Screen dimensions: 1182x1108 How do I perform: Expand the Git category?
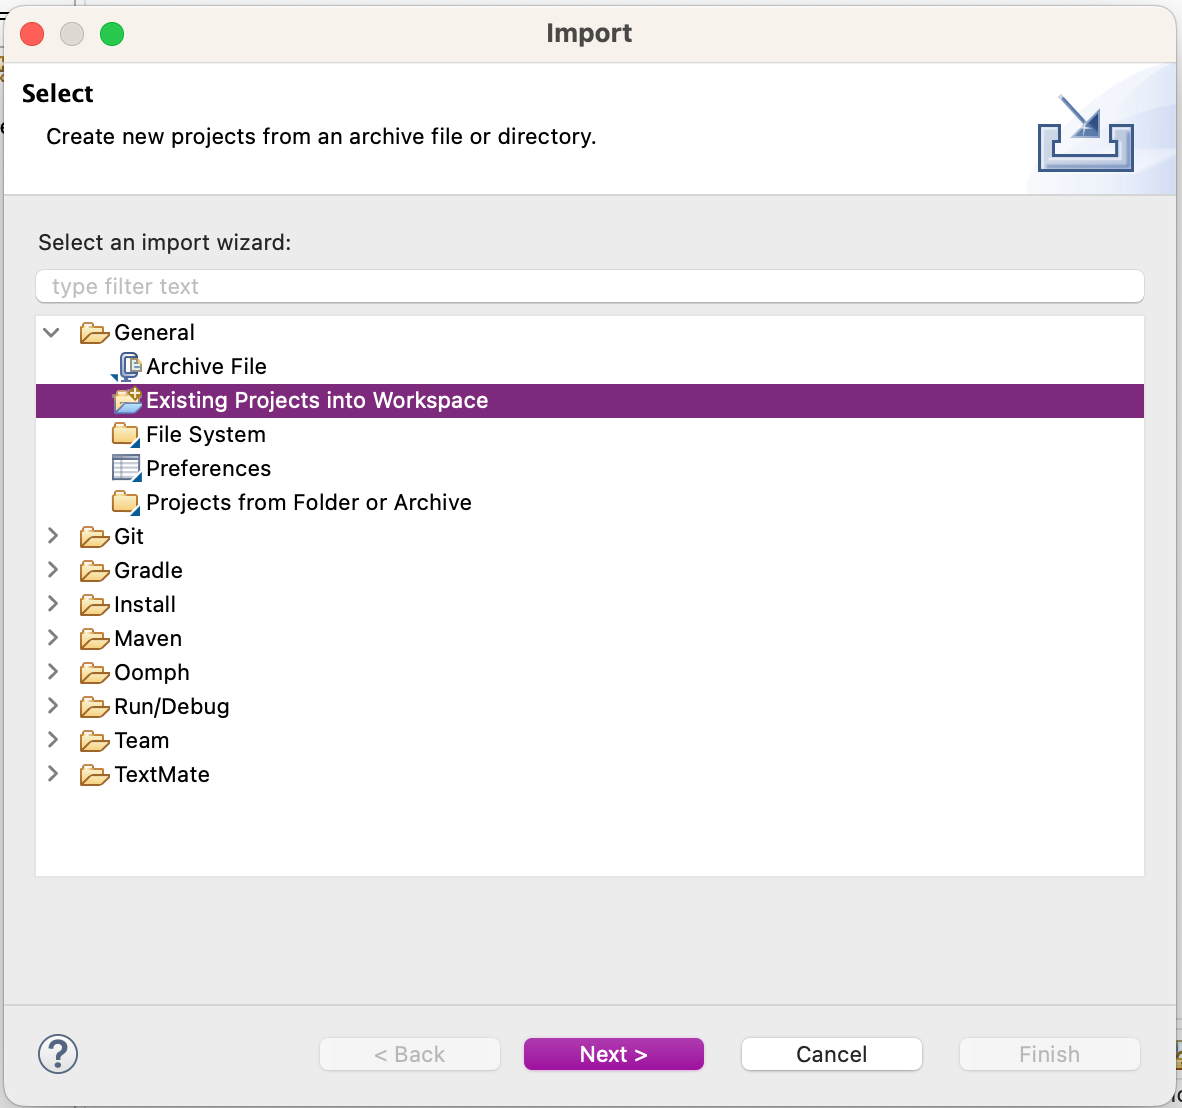point(53,537)
